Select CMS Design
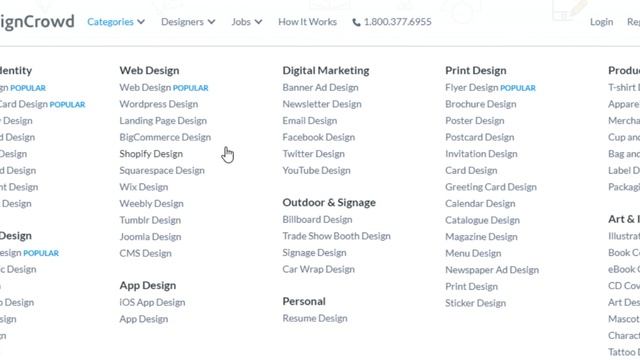The height and width of the screenshot is (360, 640). tap(145, 253)
